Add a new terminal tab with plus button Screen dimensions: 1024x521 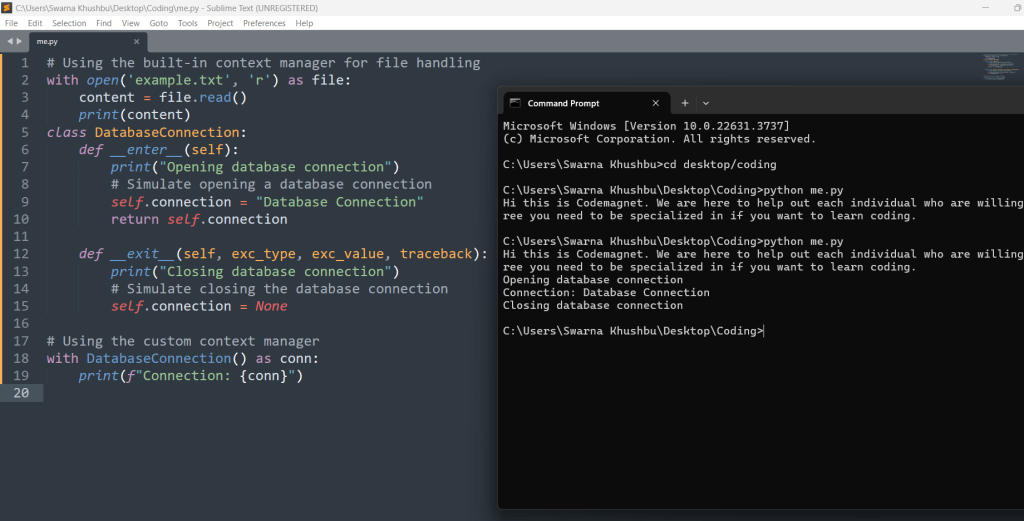[x=685, y=103]
